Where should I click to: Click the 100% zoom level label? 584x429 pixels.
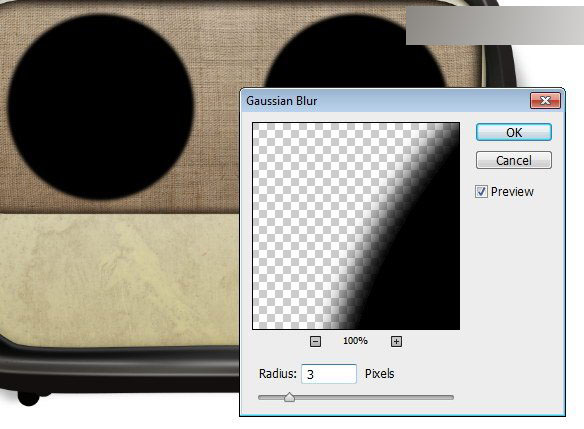point(355,341)
